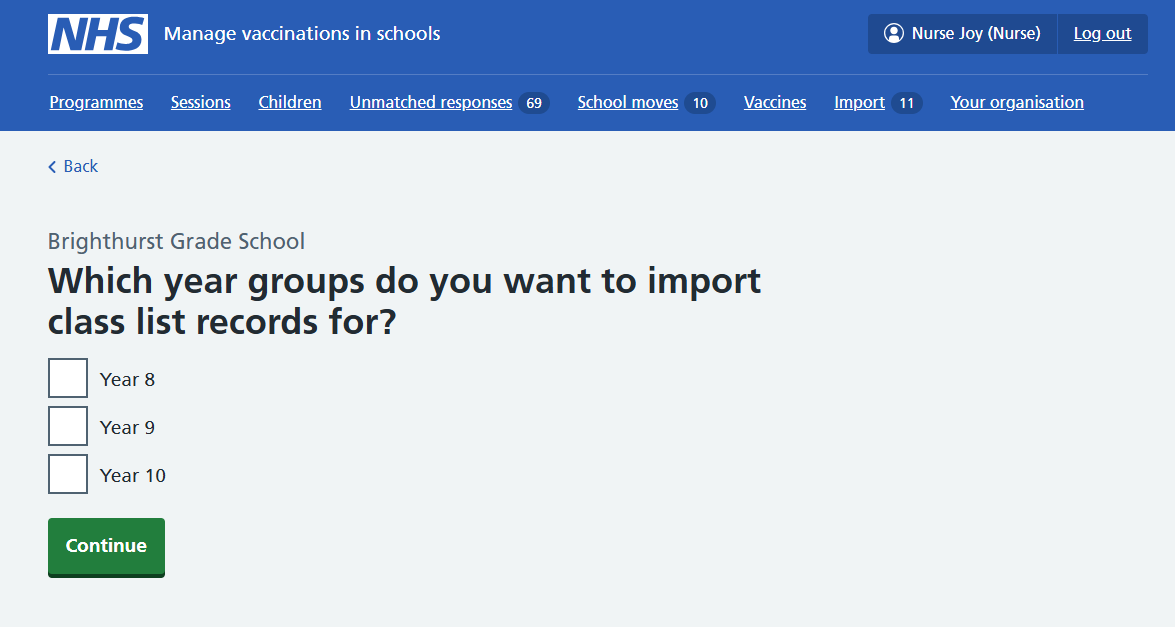Tick the Year 8 checkbox
Image resolution: width=1175 pixels, height=627 pixels.
click(68, 378)
